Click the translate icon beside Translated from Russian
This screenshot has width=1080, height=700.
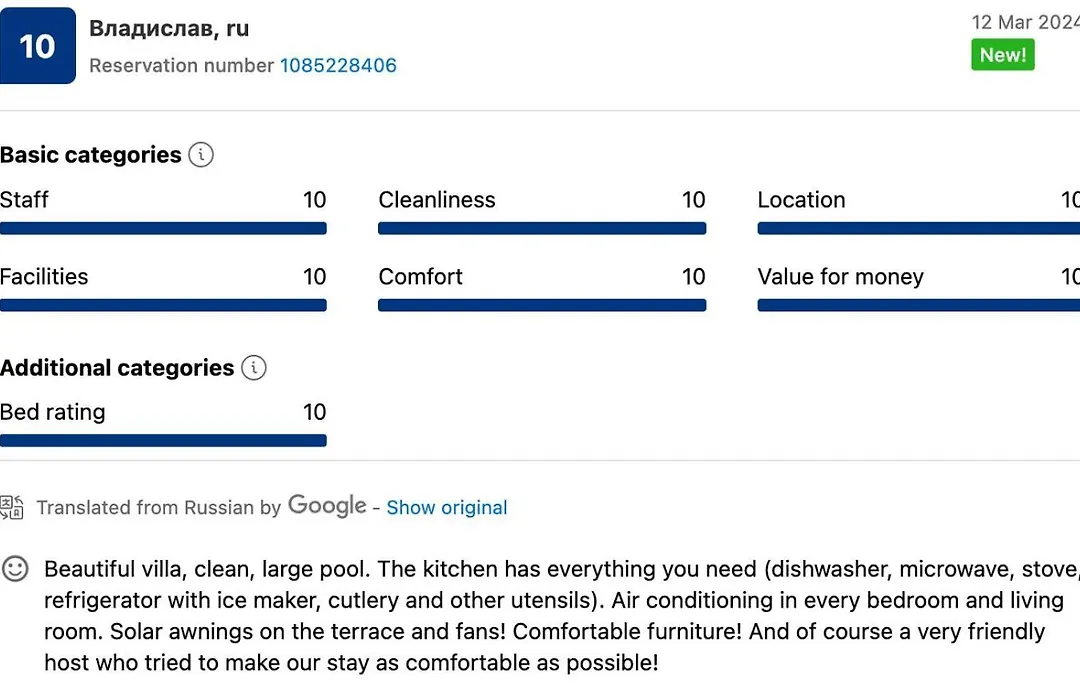point(12,507)
